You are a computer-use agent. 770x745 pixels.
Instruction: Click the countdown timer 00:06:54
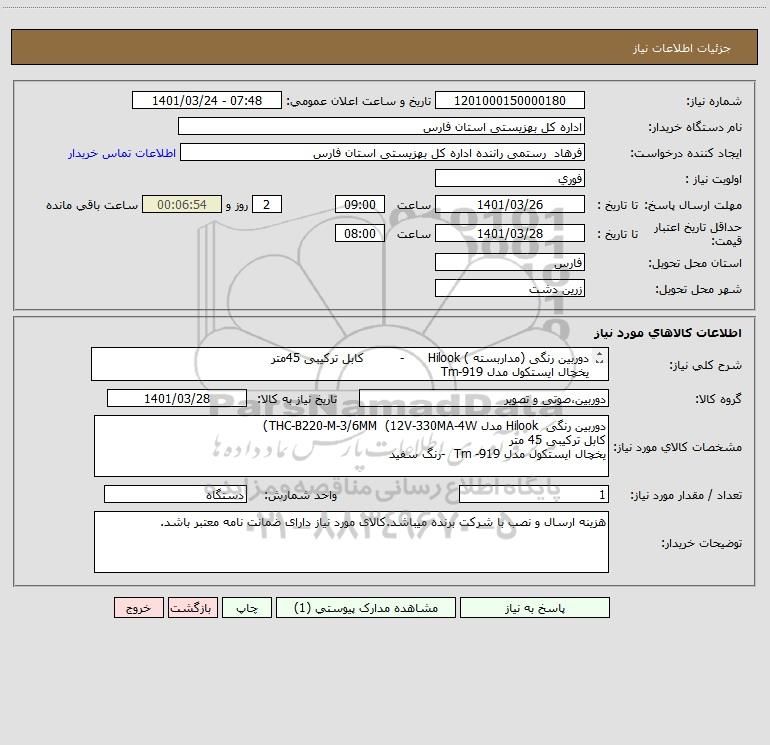182,204
